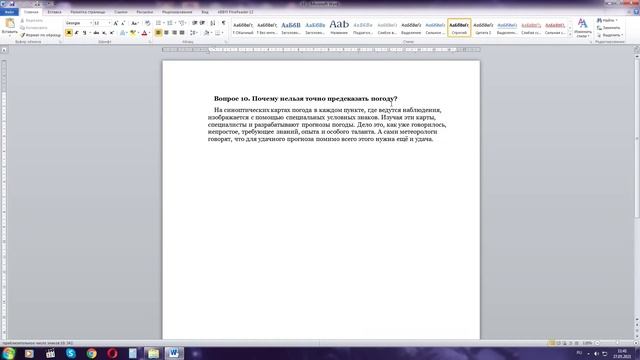Open Google Chrome from taskbar
This screenshot has height=360, width=640.
pyautogui.click(x=91, y=353)
